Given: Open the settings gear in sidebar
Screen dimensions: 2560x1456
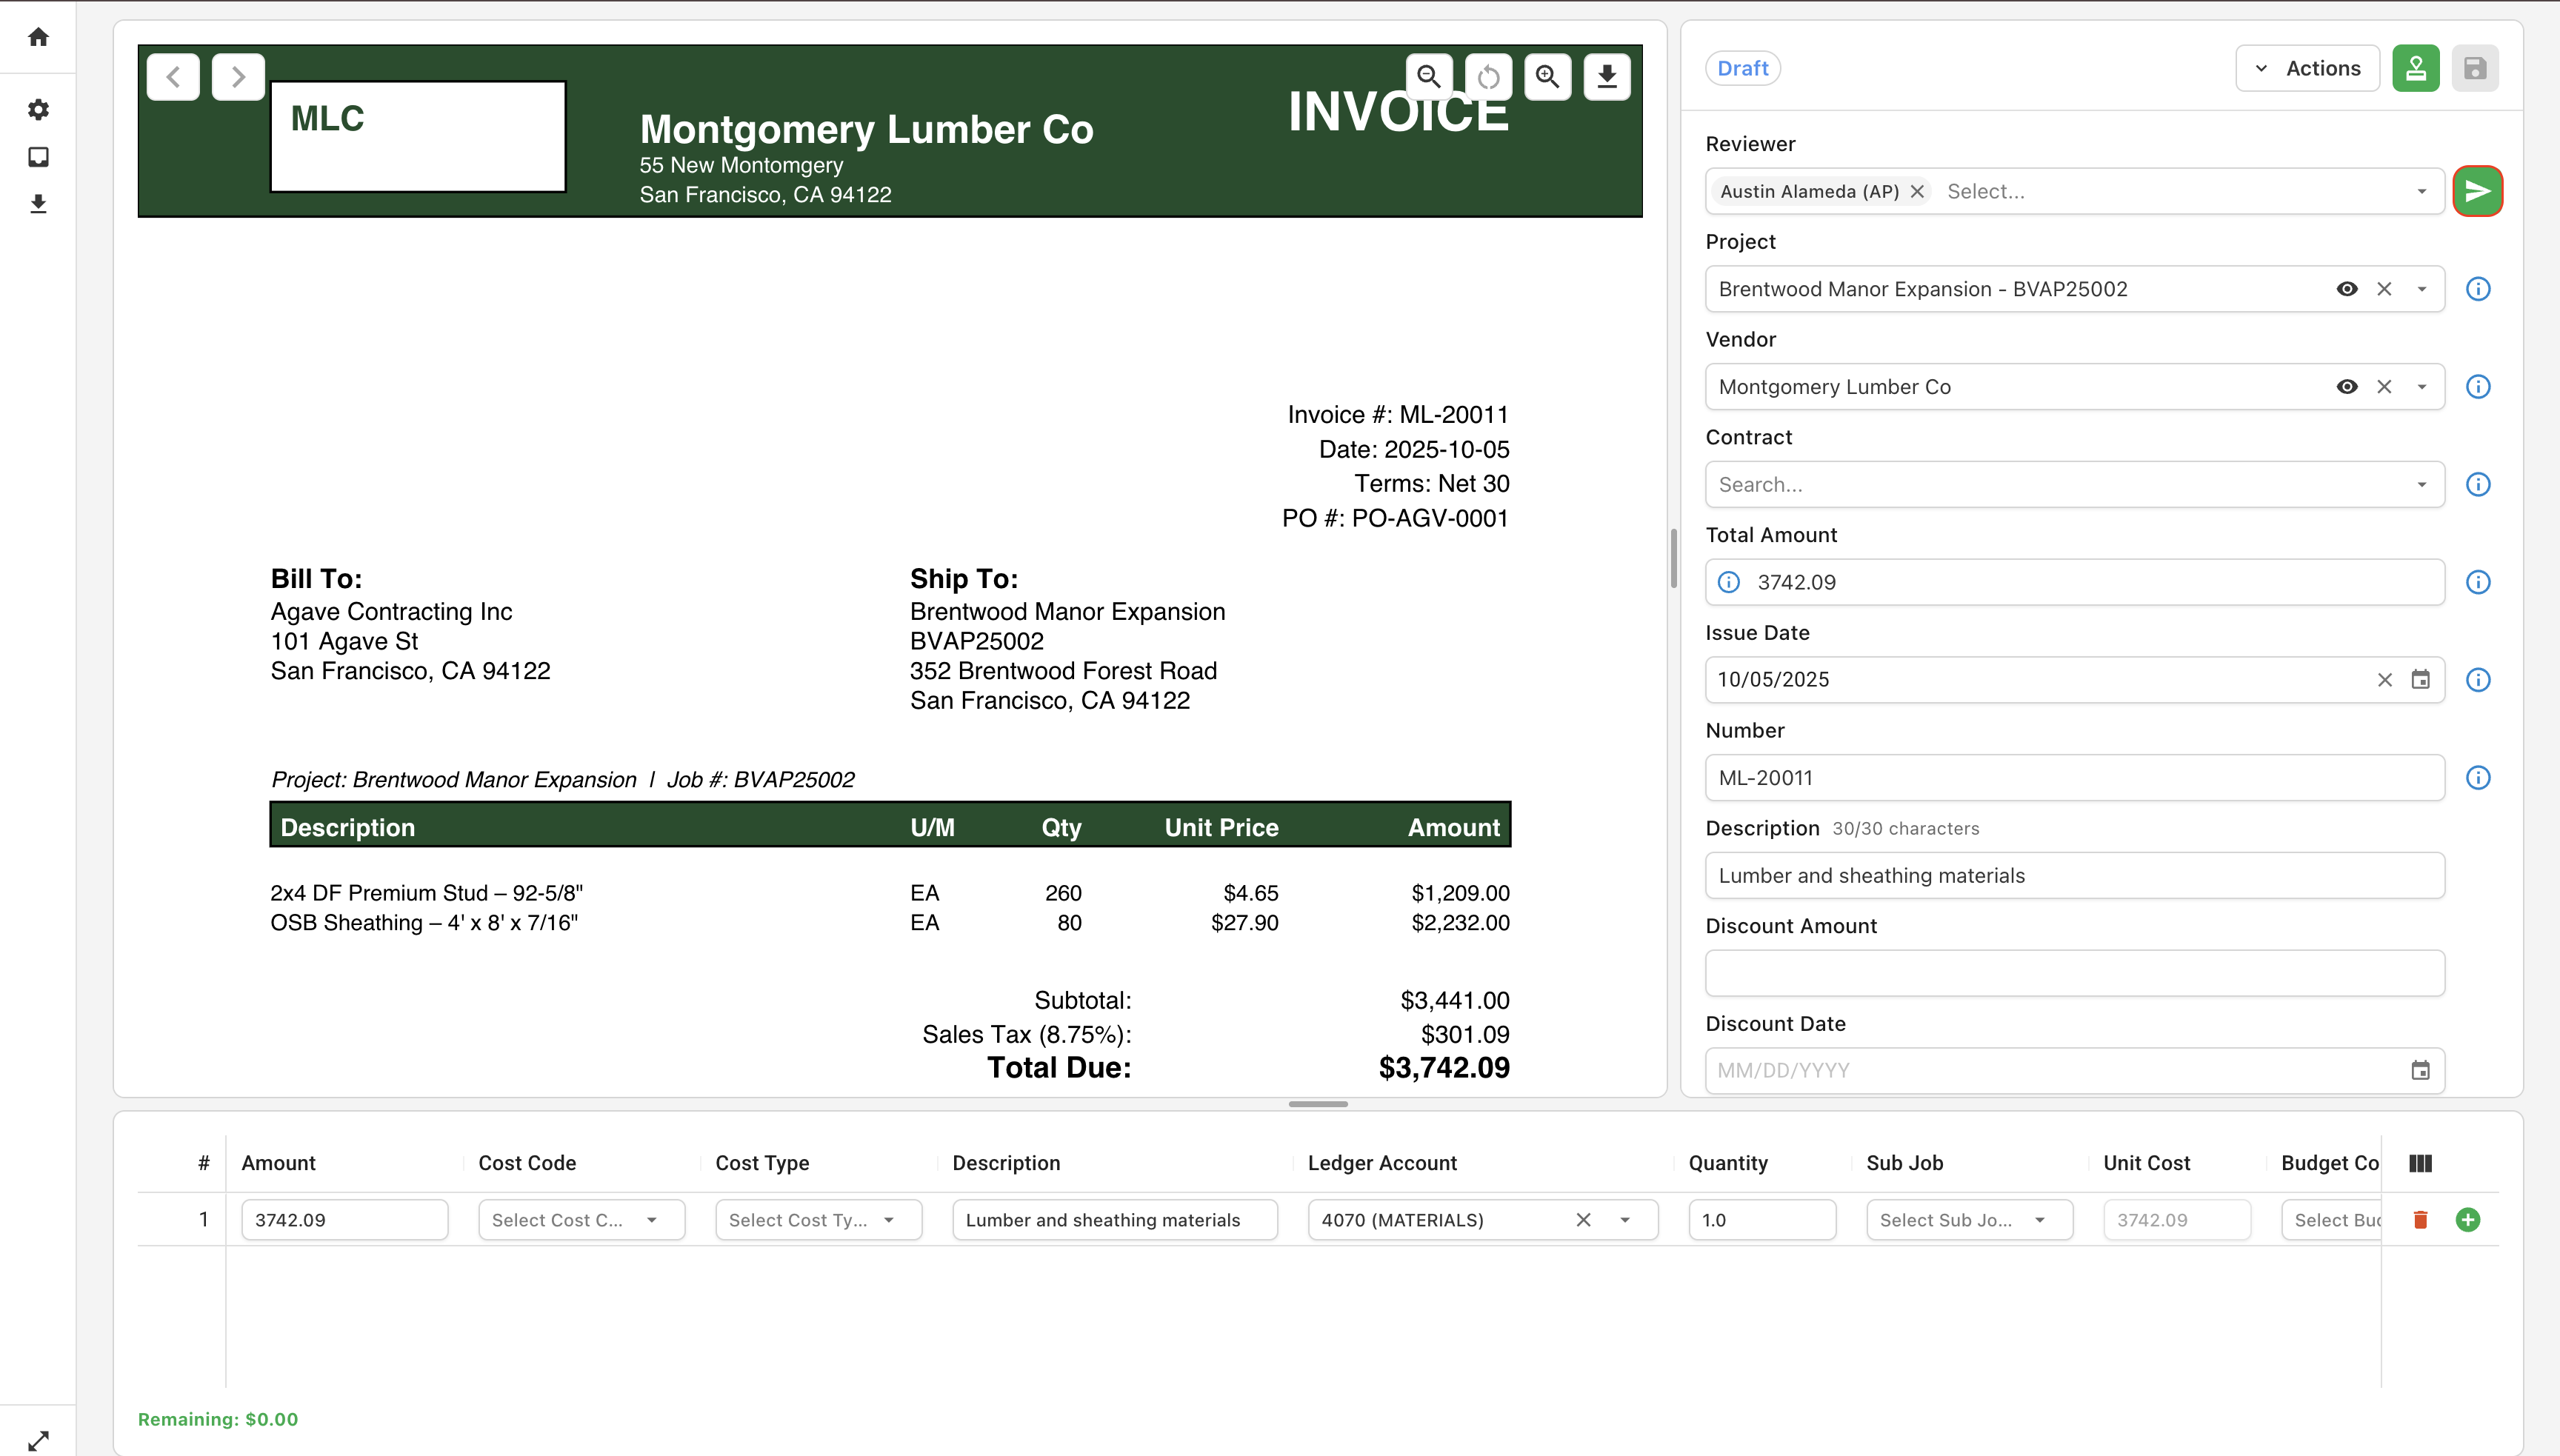Looking at the screenshot, I should 38,110.
